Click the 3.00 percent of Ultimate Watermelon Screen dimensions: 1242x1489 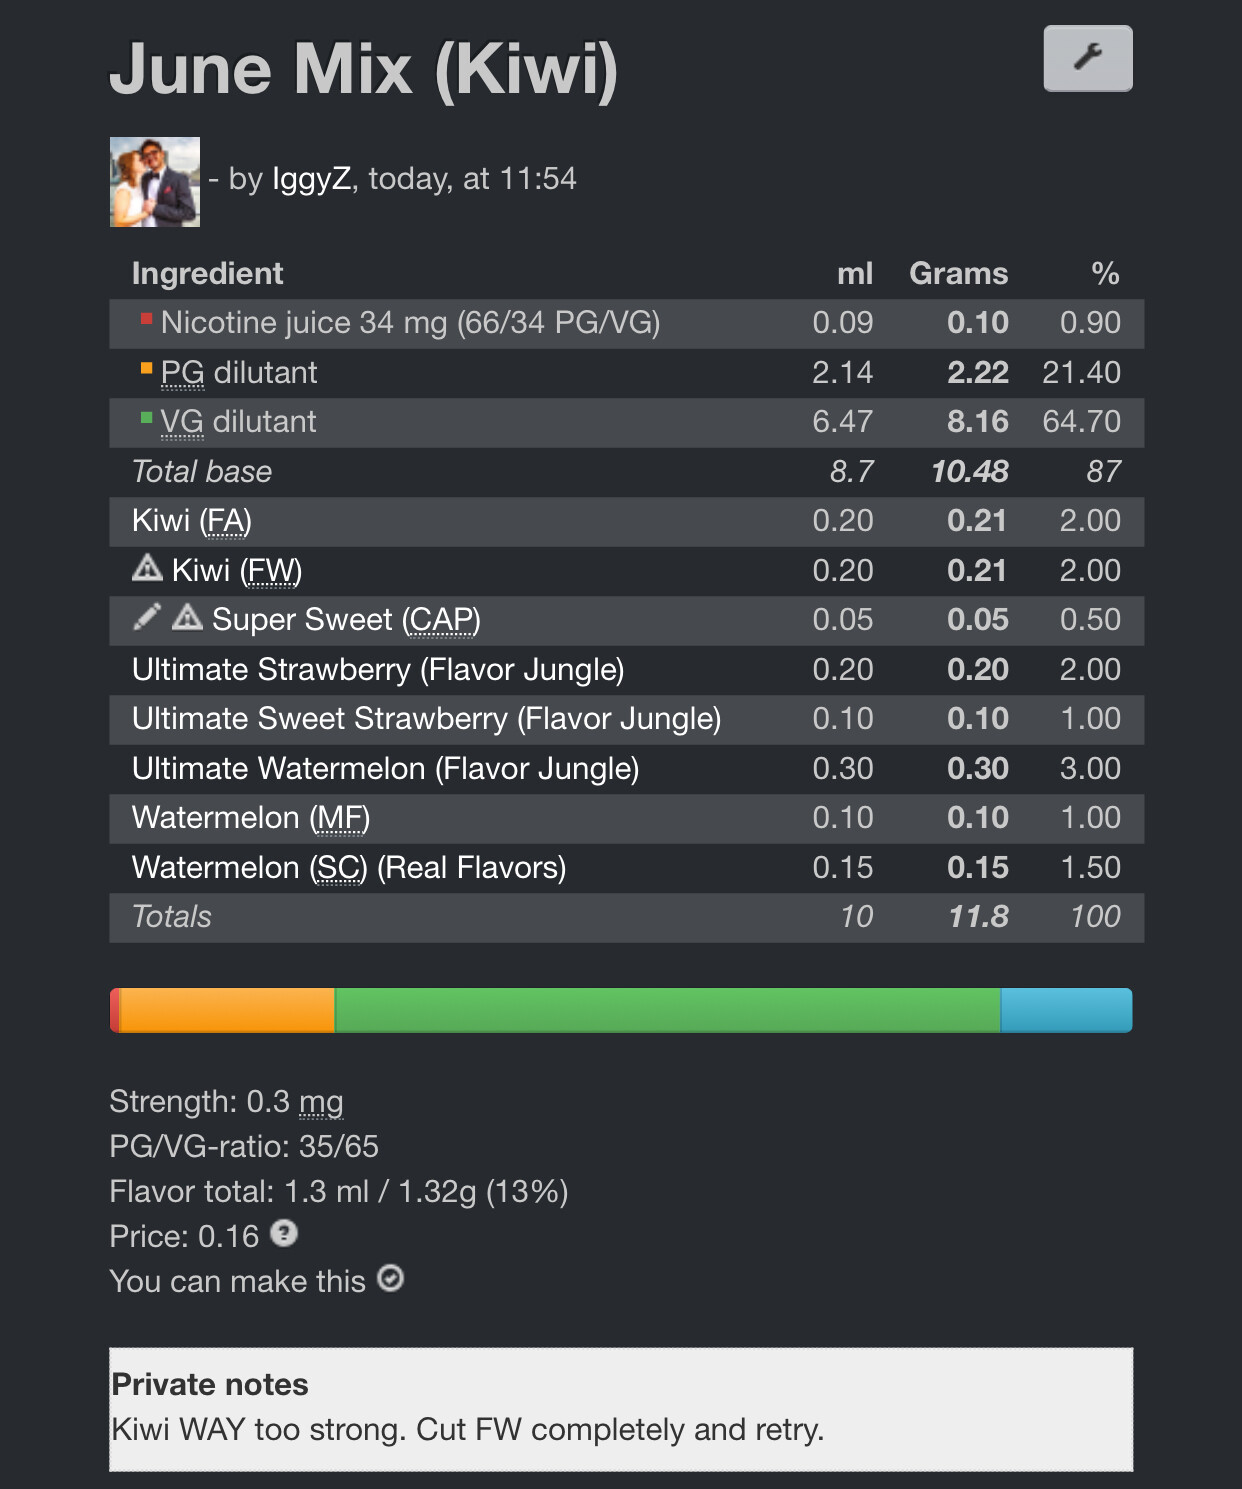click(1090, 769)
